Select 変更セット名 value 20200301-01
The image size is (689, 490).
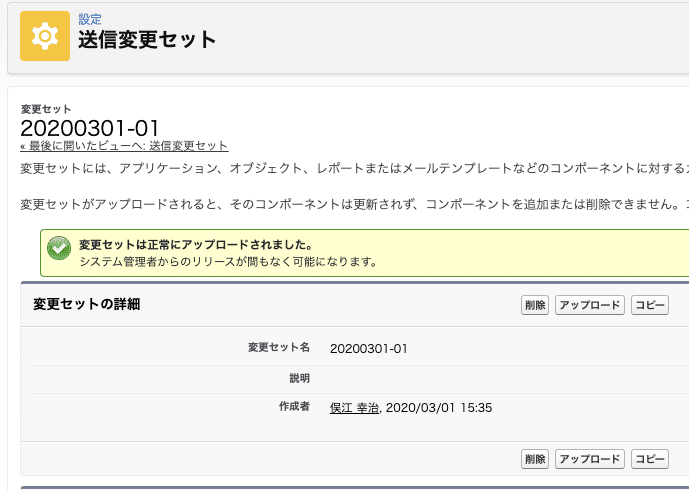pyautogui.click(x=369, y=349)
